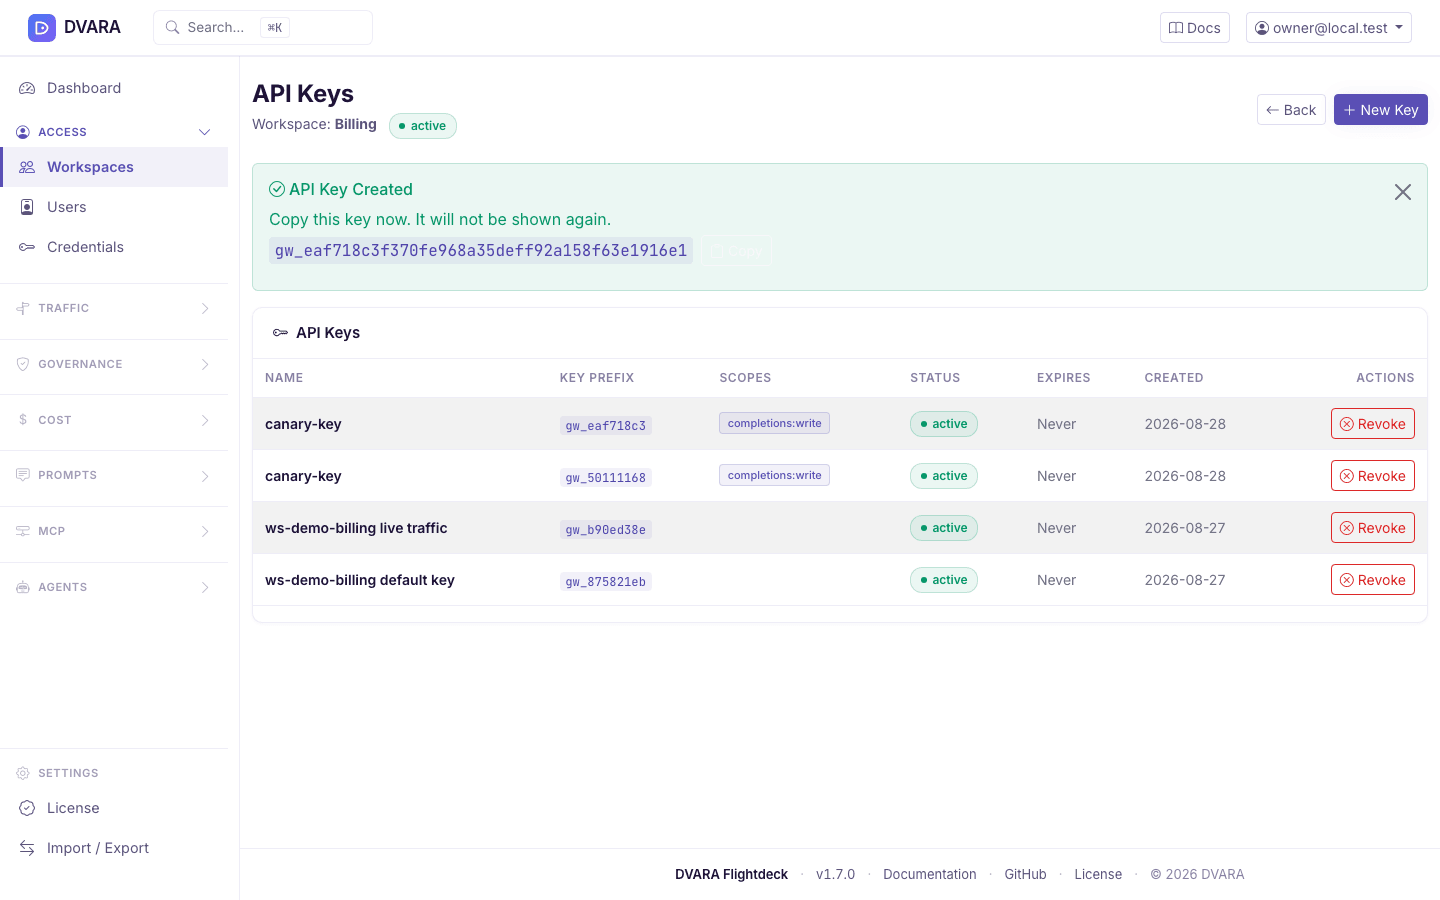Click the search magnifier icon
The image size is (1440, 900).
pos(173,28)
